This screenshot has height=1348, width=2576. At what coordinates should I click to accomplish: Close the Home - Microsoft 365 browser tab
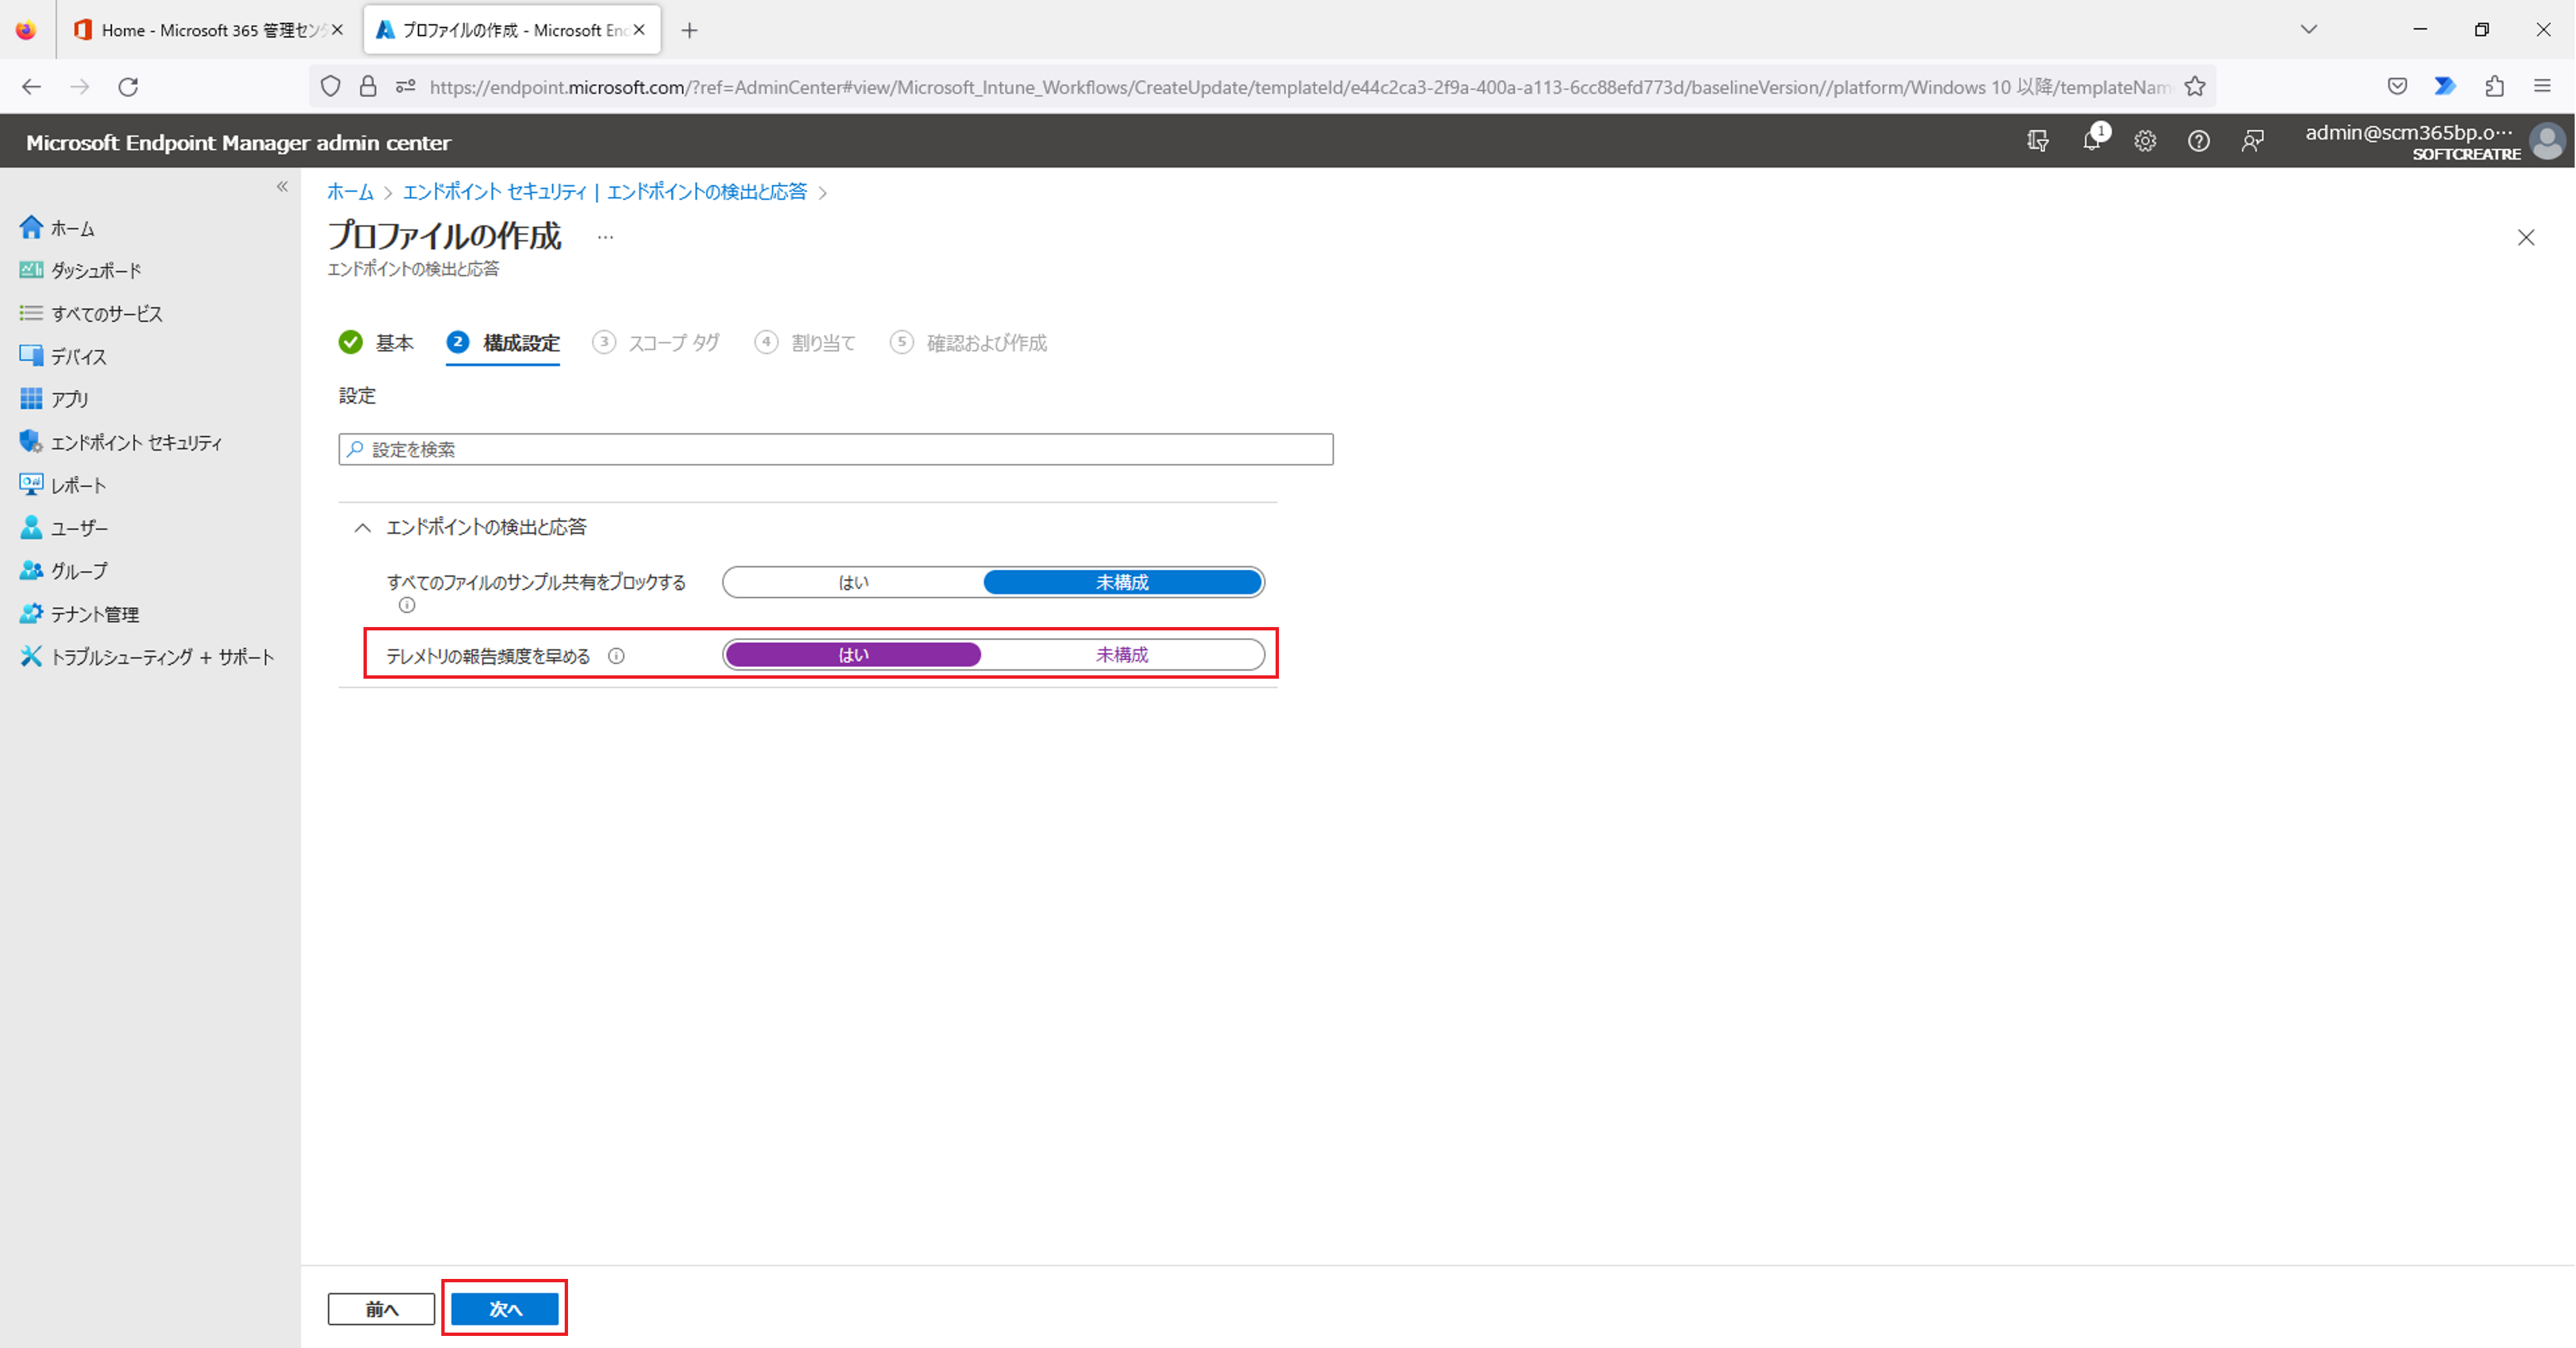(338, 30)
